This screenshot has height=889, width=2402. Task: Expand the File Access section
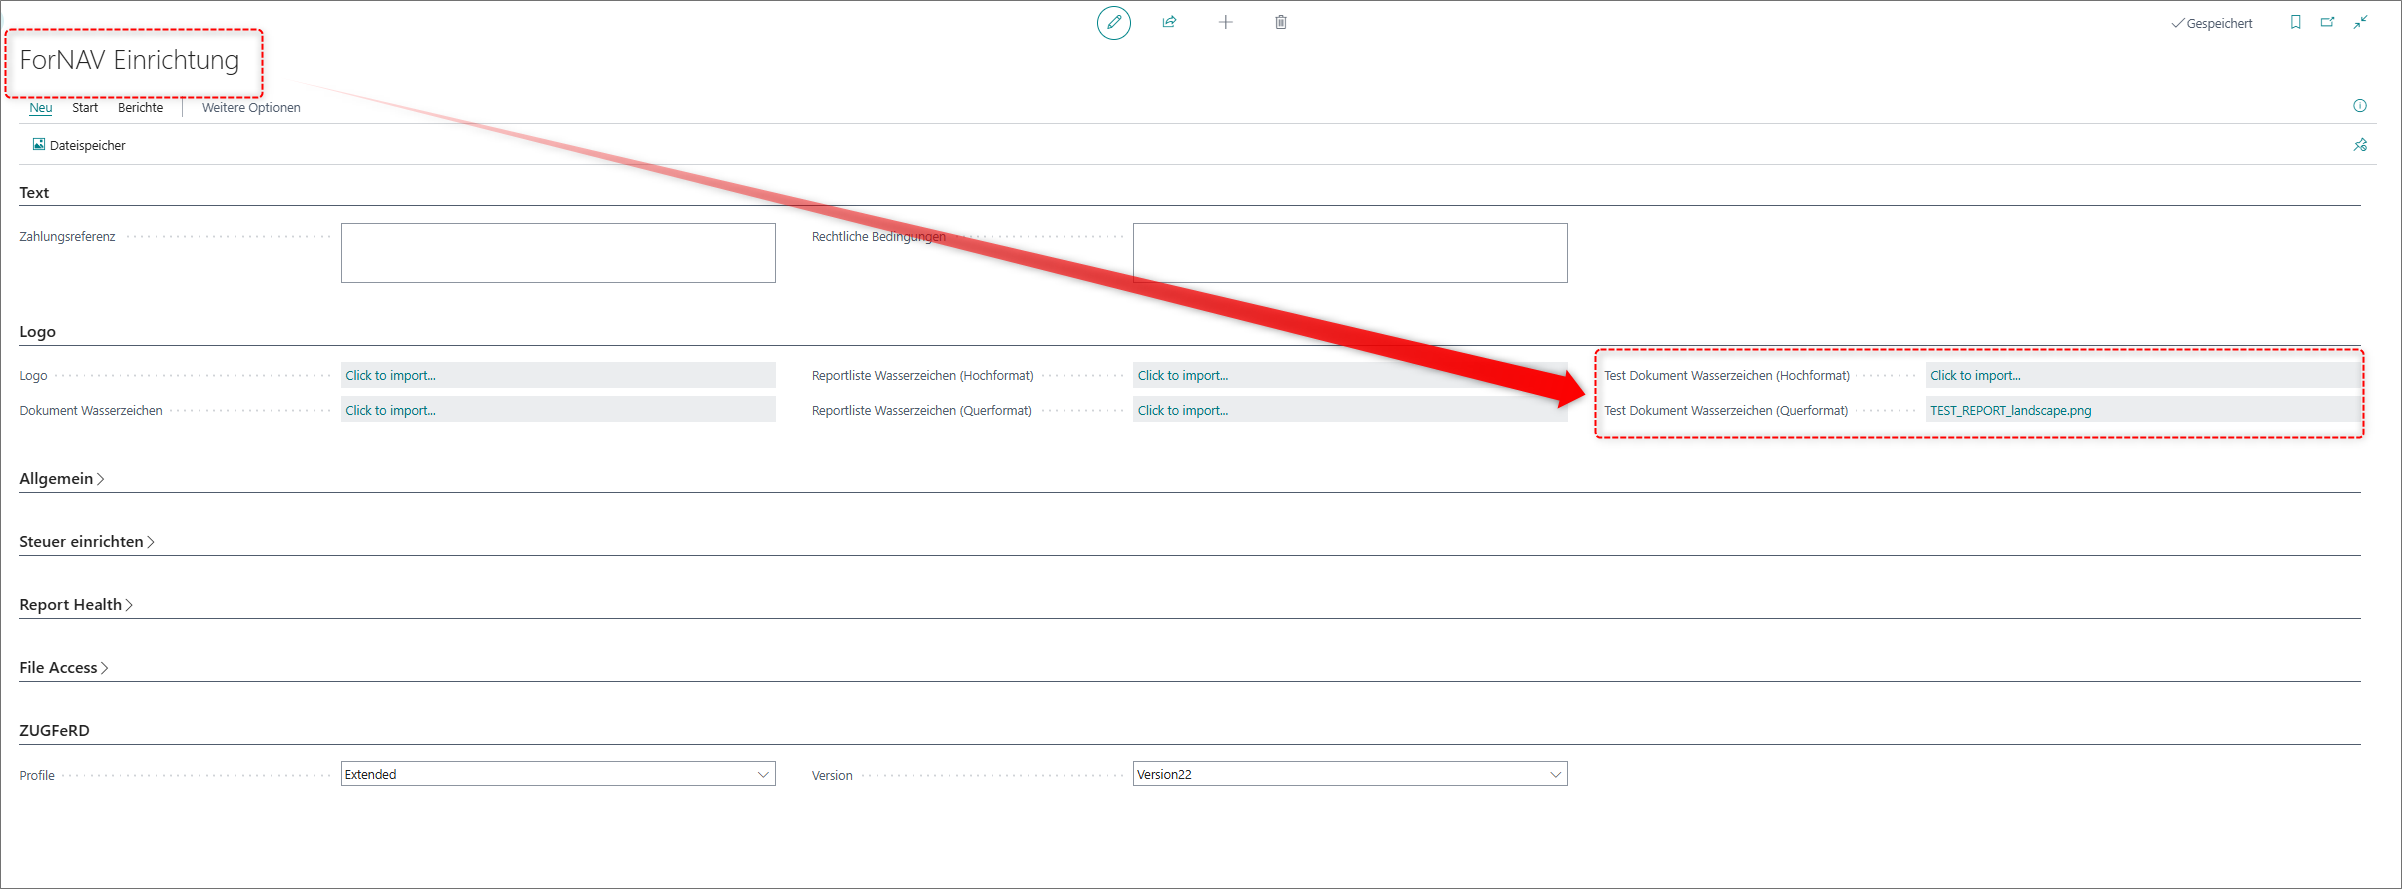(x=64, y=667)
